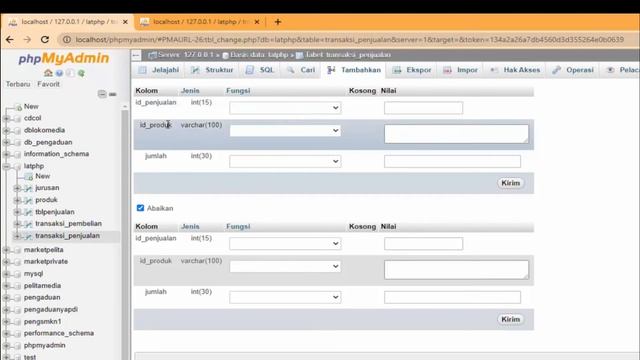Click the Struktur tab icon
640x360 pixels.
tap(196, 70)
